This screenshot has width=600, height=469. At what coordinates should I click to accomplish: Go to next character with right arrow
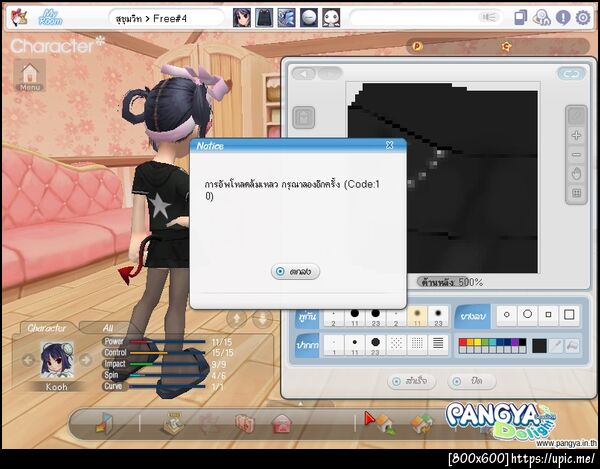(86, 360)
